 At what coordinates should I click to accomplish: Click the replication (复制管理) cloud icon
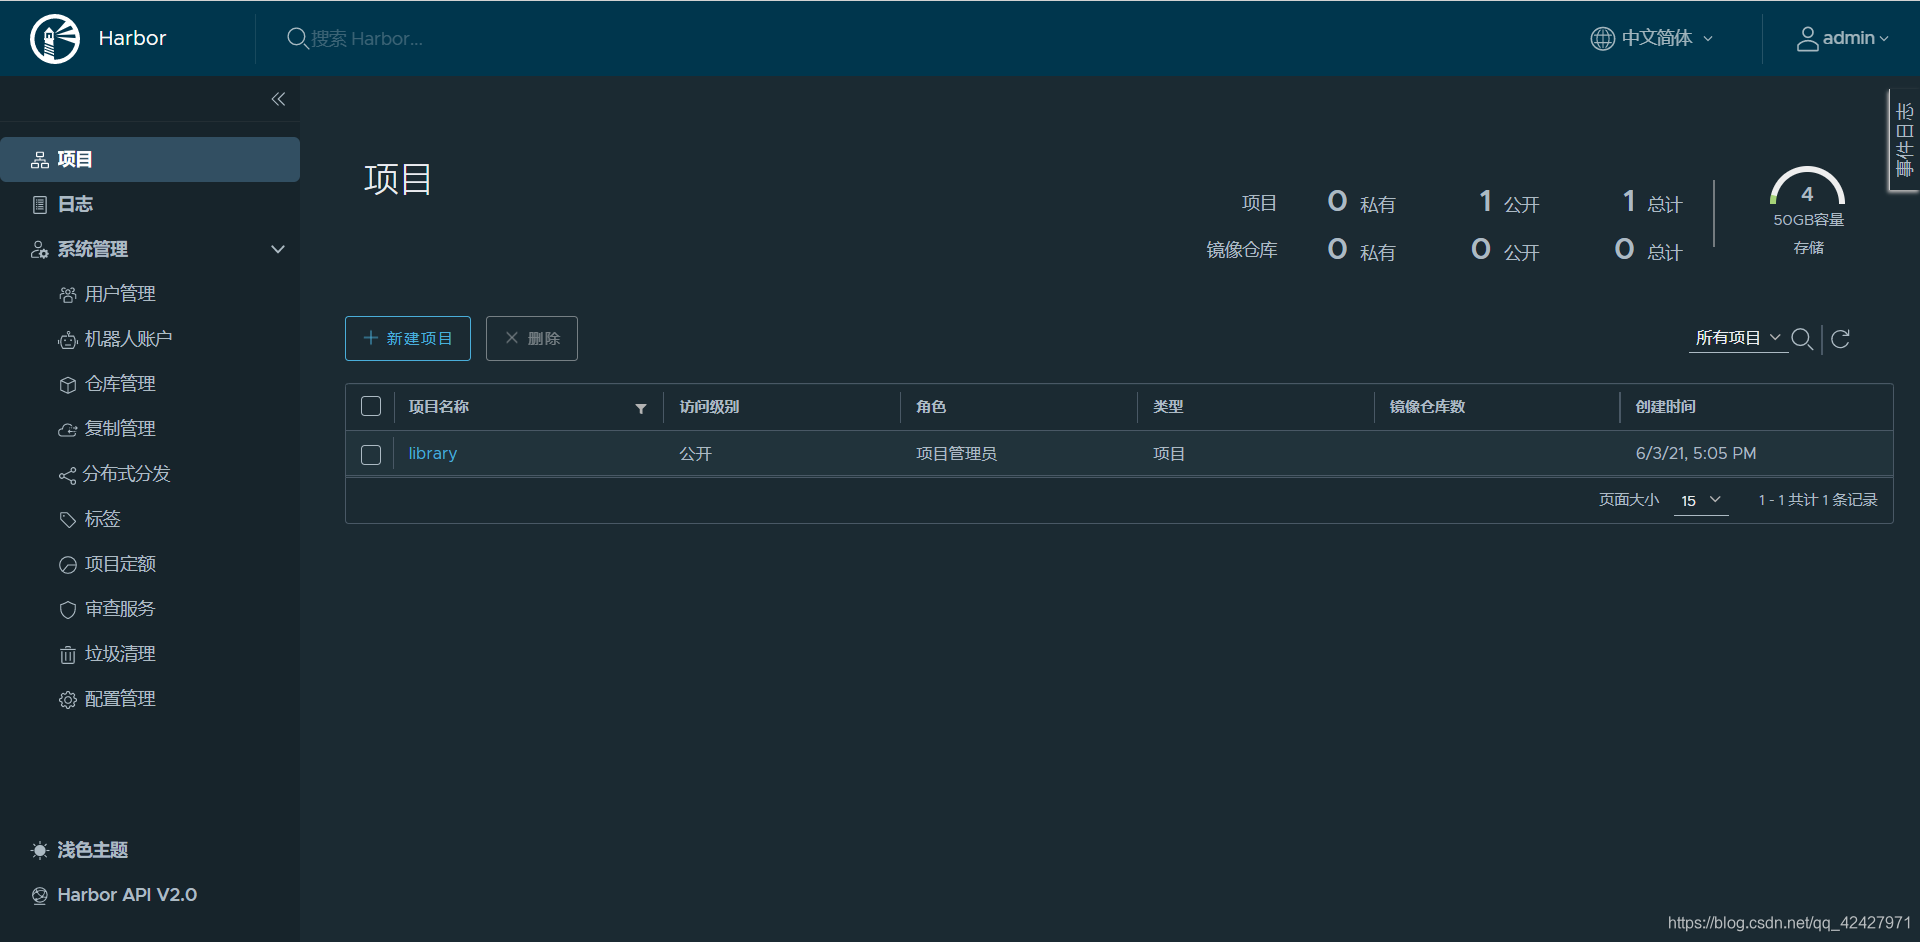click(x=67, y=430)
